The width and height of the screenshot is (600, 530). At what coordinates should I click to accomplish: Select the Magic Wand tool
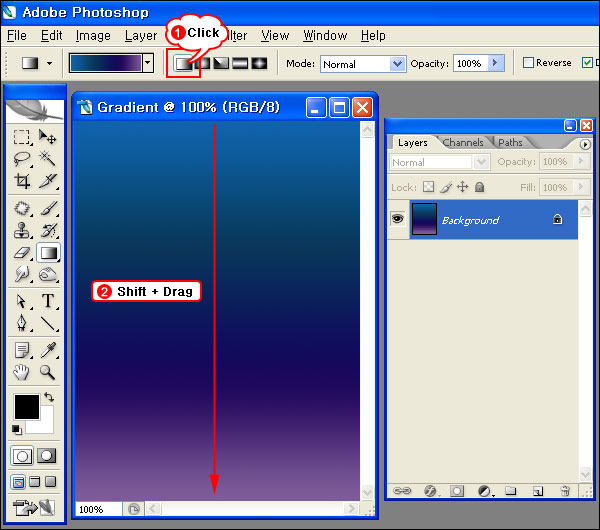click(48, 159)
